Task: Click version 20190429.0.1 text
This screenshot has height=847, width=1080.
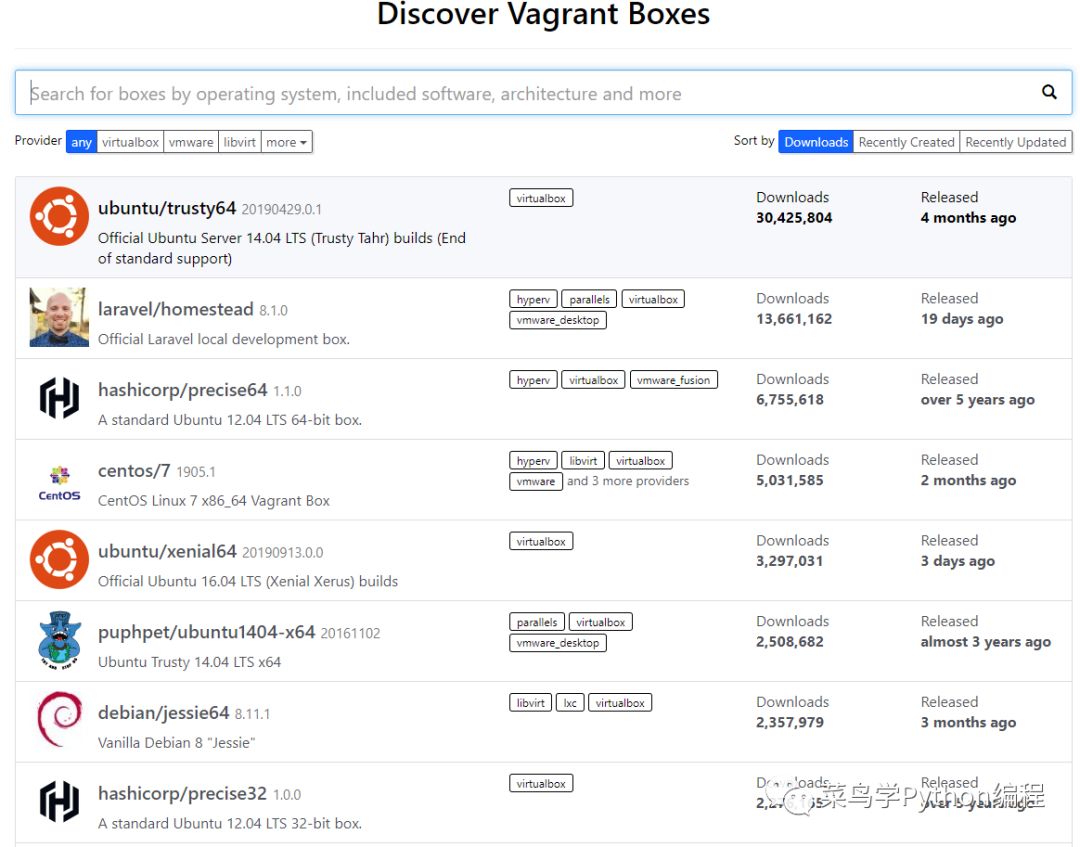Action: (282, 209)
